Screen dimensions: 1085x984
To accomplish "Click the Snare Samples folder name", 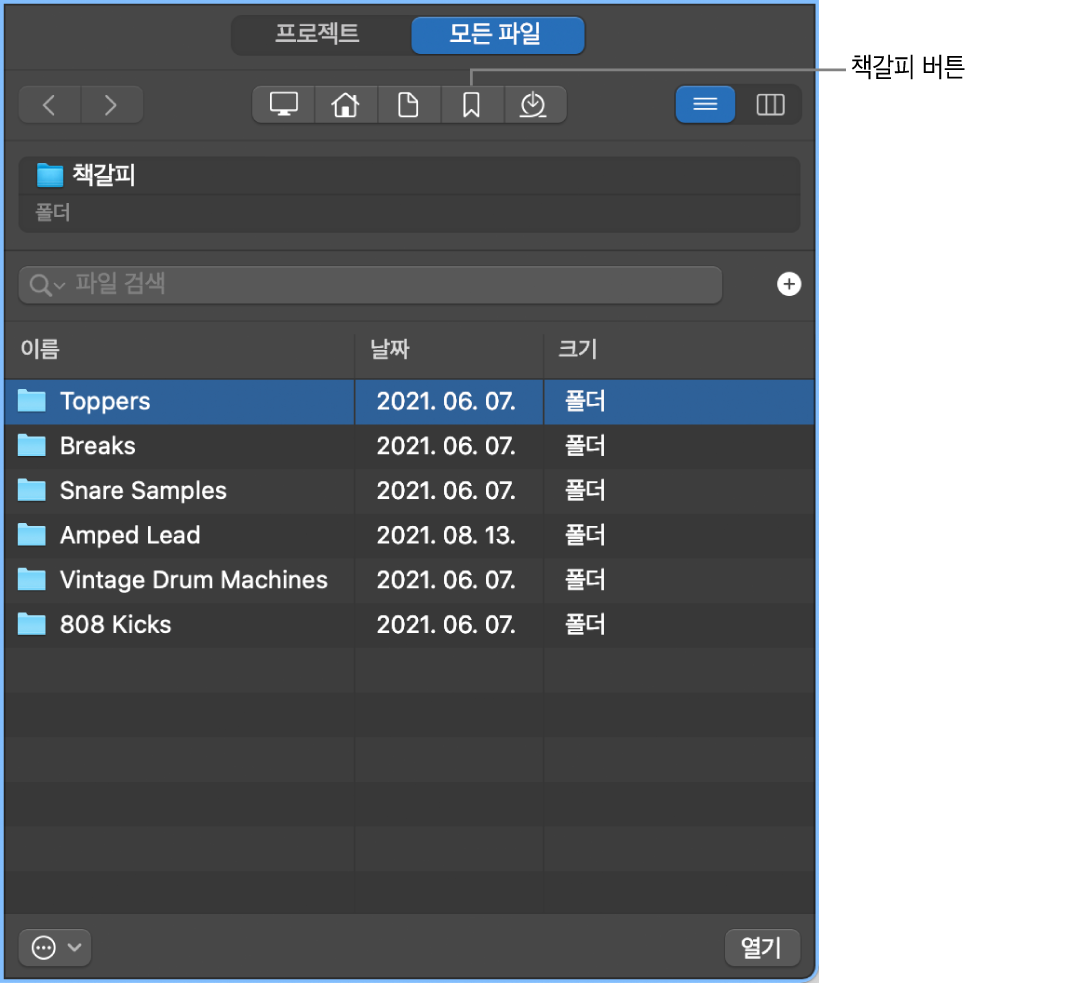I will 143,491.
